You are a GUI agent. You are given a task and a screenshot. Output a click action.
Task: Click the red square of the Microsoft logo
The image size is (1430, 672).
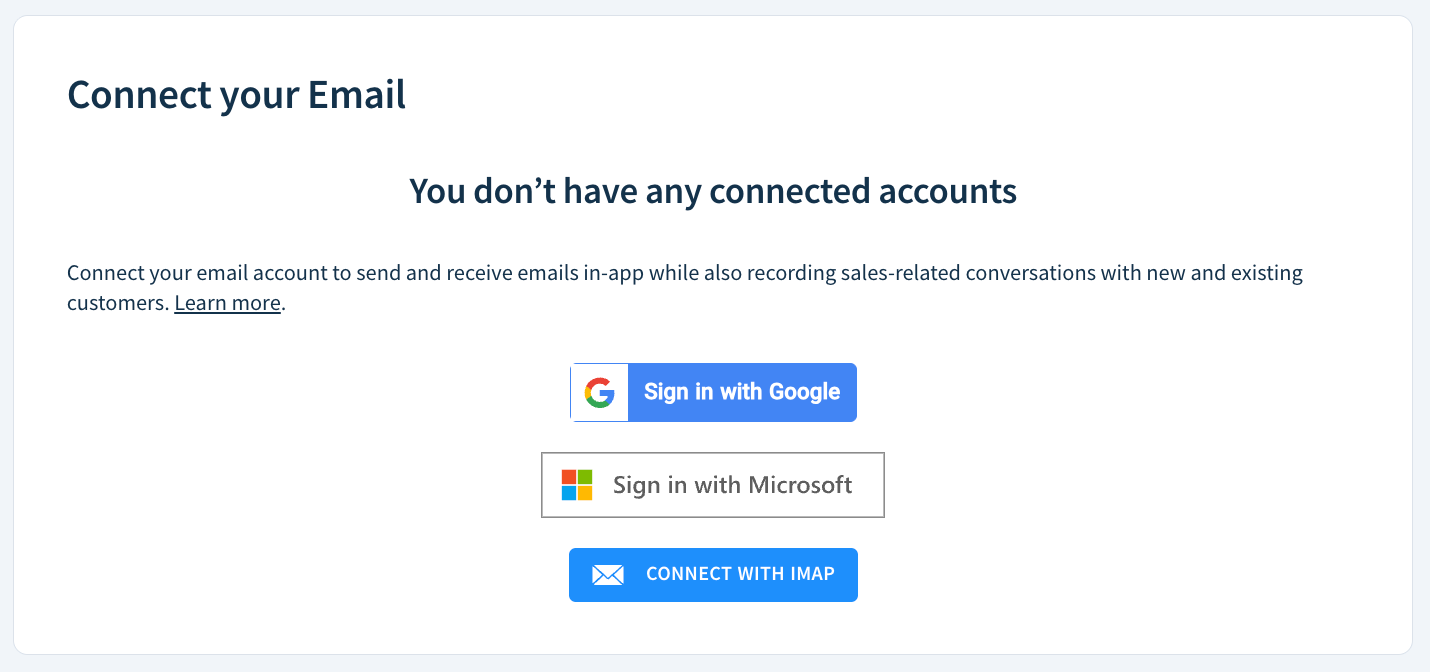point(569,477)
